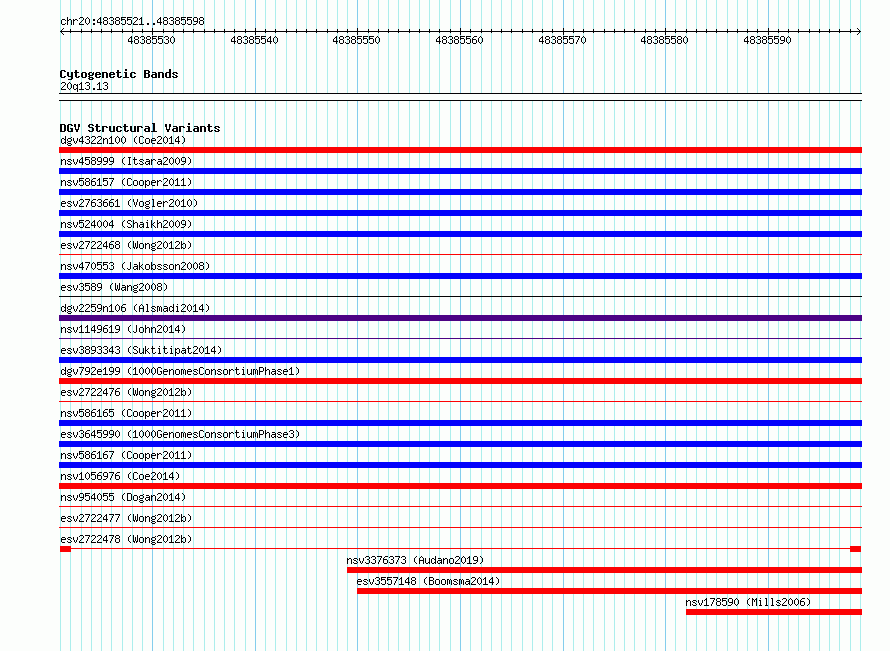Select the purple bar under dgv2259n106
The image size is (890, 651).
tap(460, 318)
